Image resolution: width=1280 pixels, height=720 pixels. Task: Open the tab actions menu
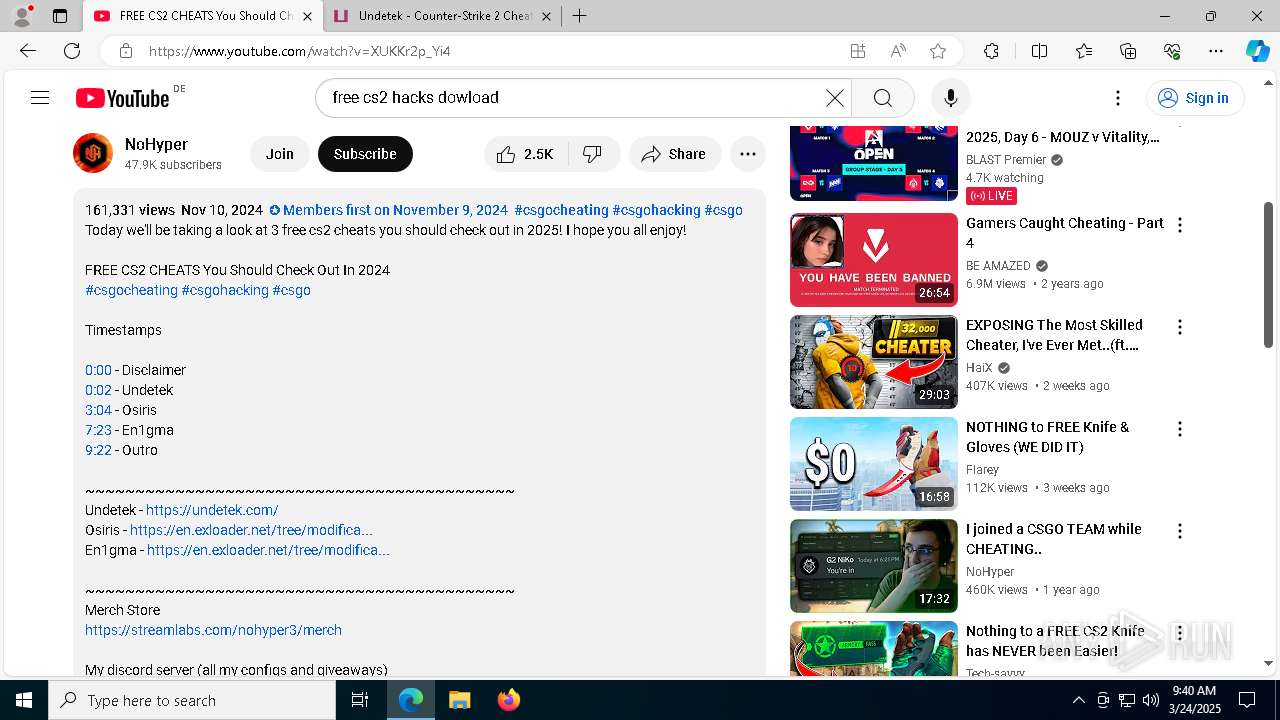(x=60, y=16)
